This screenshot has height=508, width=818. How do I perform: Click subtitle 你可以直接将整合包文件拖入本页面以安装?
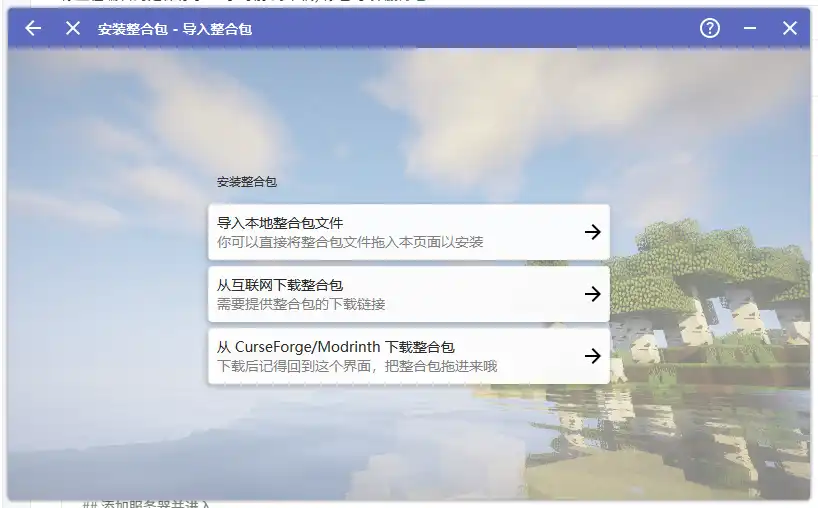click(350, 242)
